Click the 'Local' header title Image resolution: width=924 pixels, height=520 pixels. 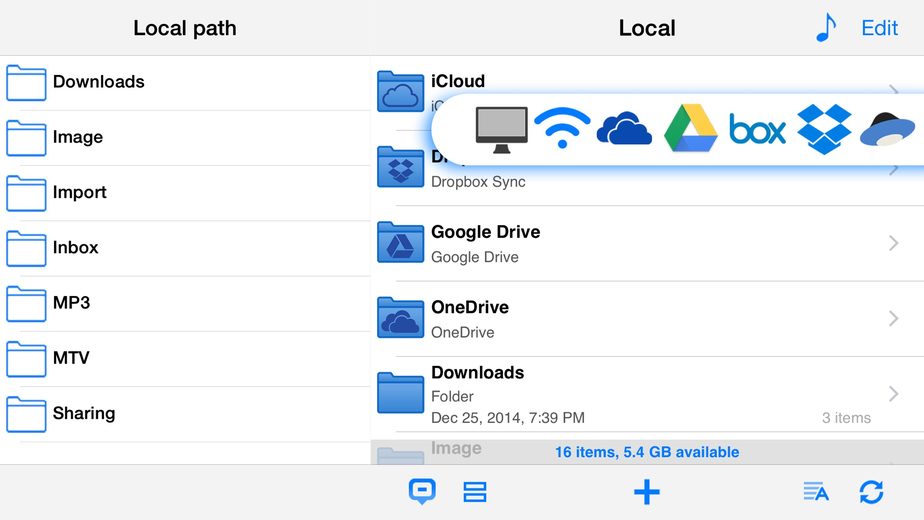pyautogui.click(x=647, y=28)
